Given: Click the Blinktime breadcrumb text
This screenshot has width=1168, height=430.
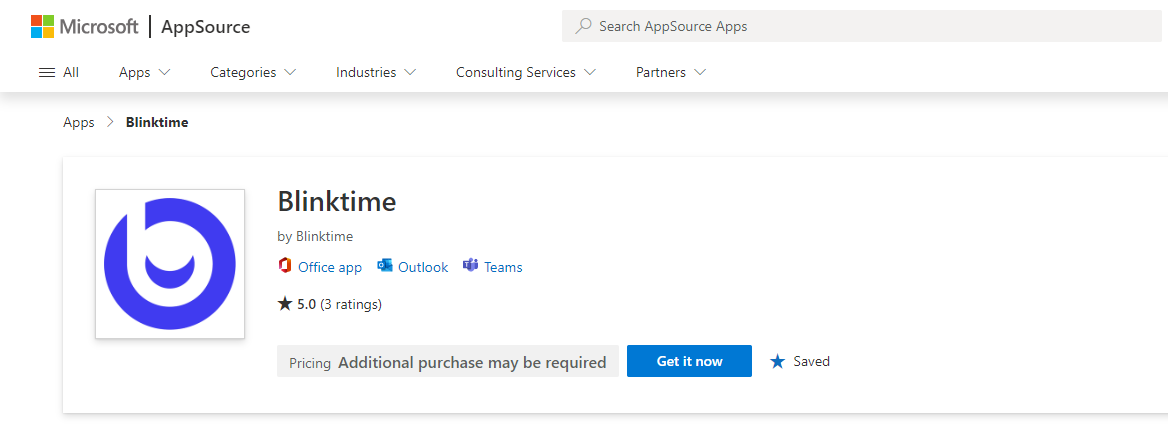Looking at the screenshot, I should click(x=157, y=122).
